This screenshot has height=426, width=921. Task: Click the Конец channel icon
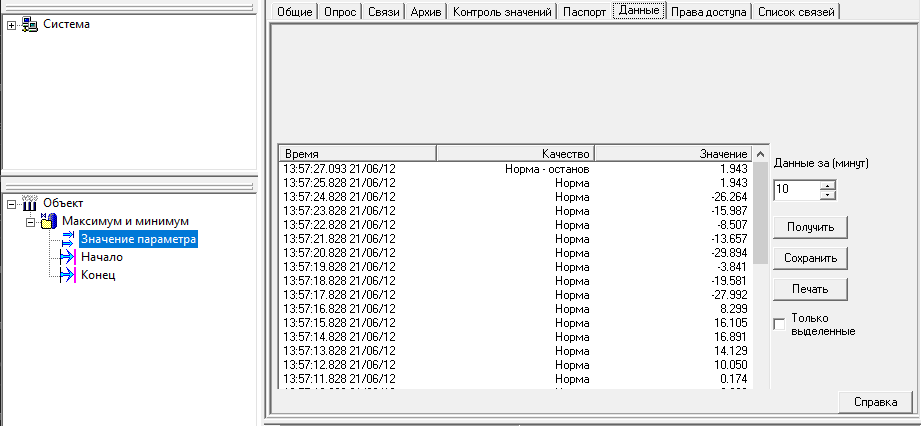(x=68, y=274)
